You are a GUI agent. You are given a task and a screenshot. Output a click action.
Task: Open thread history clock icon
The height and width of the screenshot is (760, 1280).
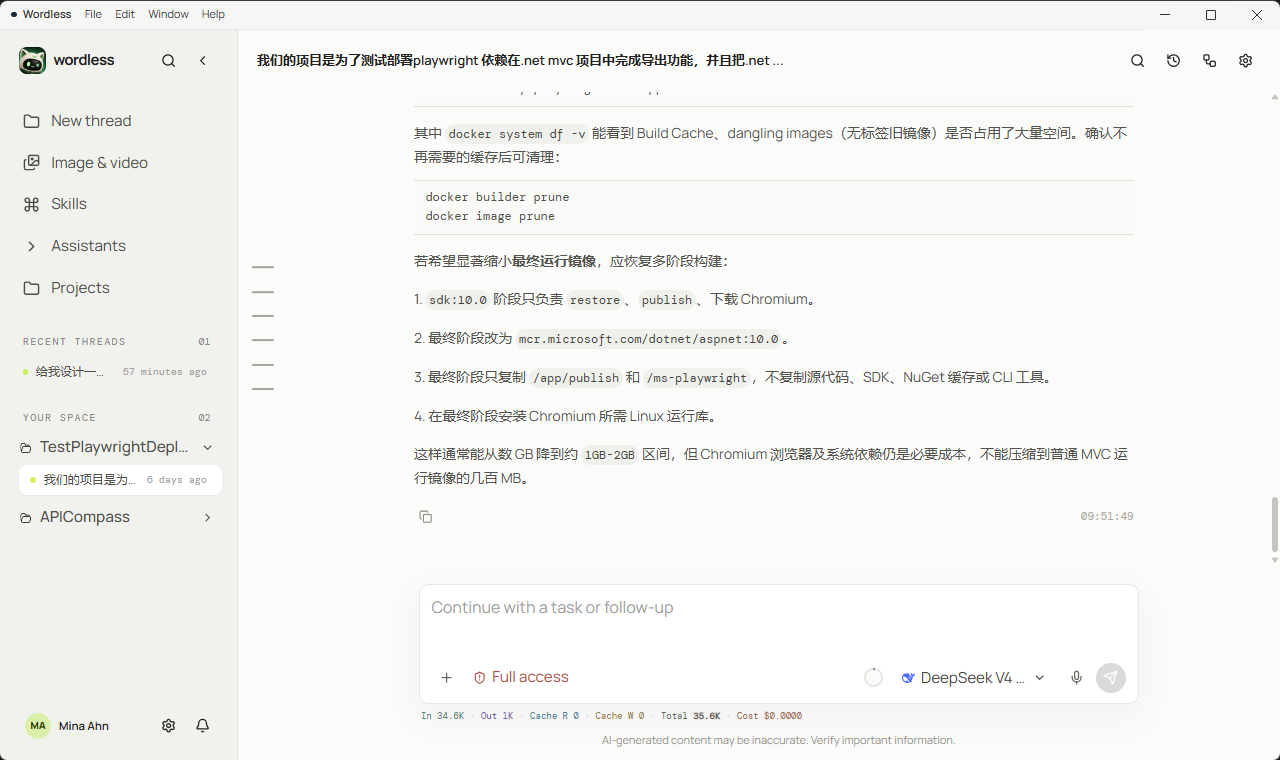[1174, 61]
